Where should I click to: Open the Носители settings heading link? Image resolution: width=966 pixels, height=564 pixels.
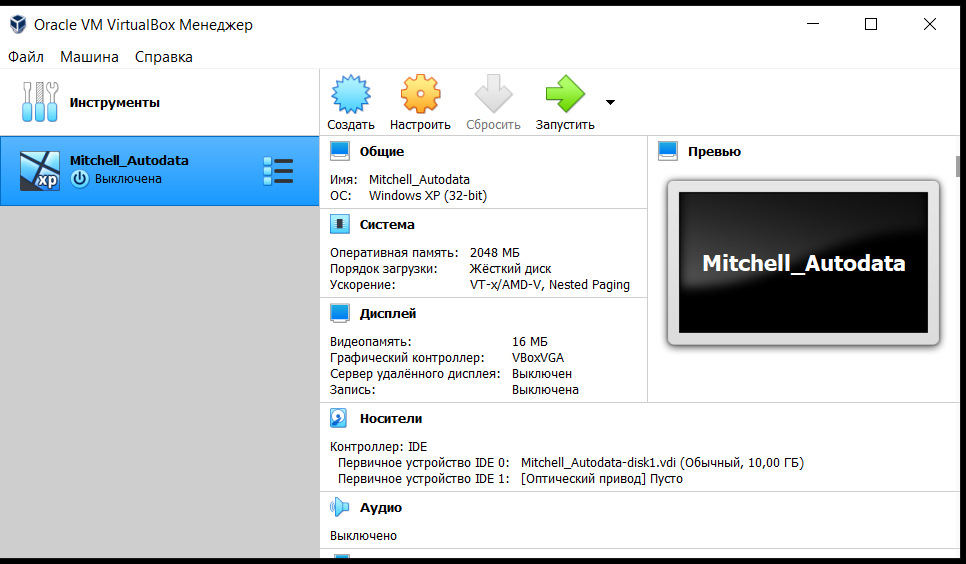click(x=391, y=419)
